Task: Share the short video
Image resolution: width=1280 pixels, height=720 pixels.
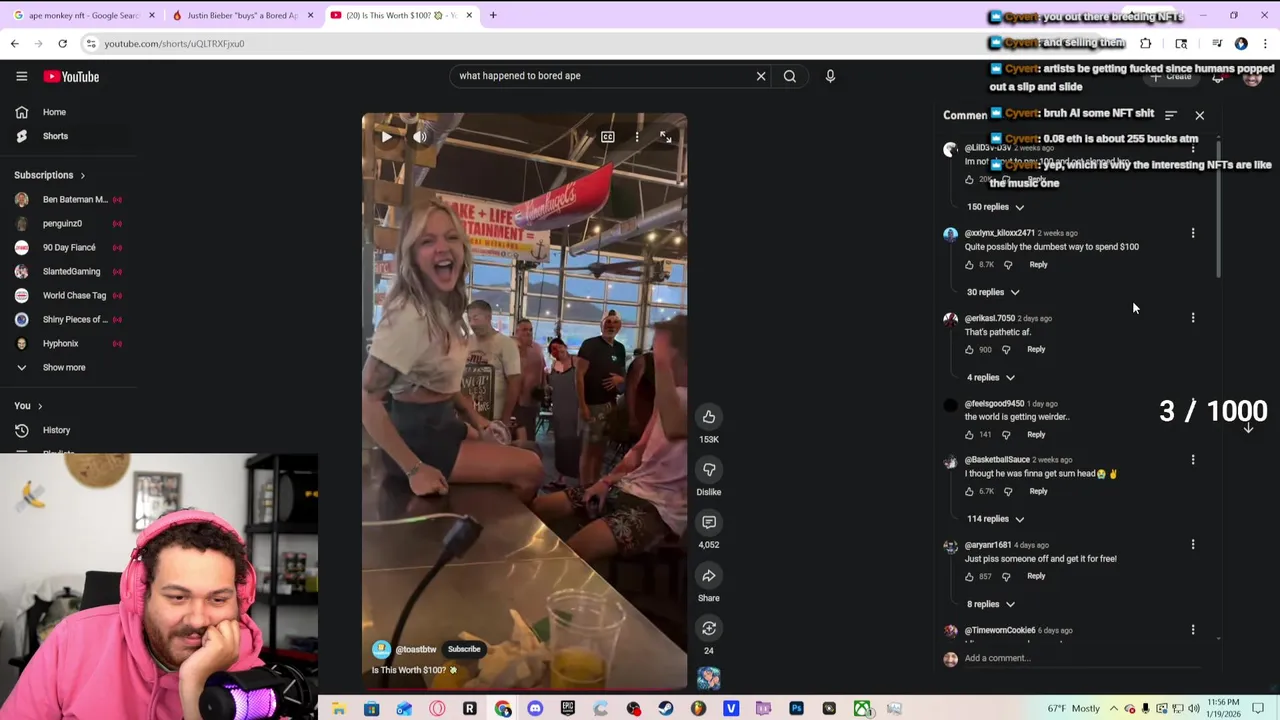Action: [x=709, y=575]
